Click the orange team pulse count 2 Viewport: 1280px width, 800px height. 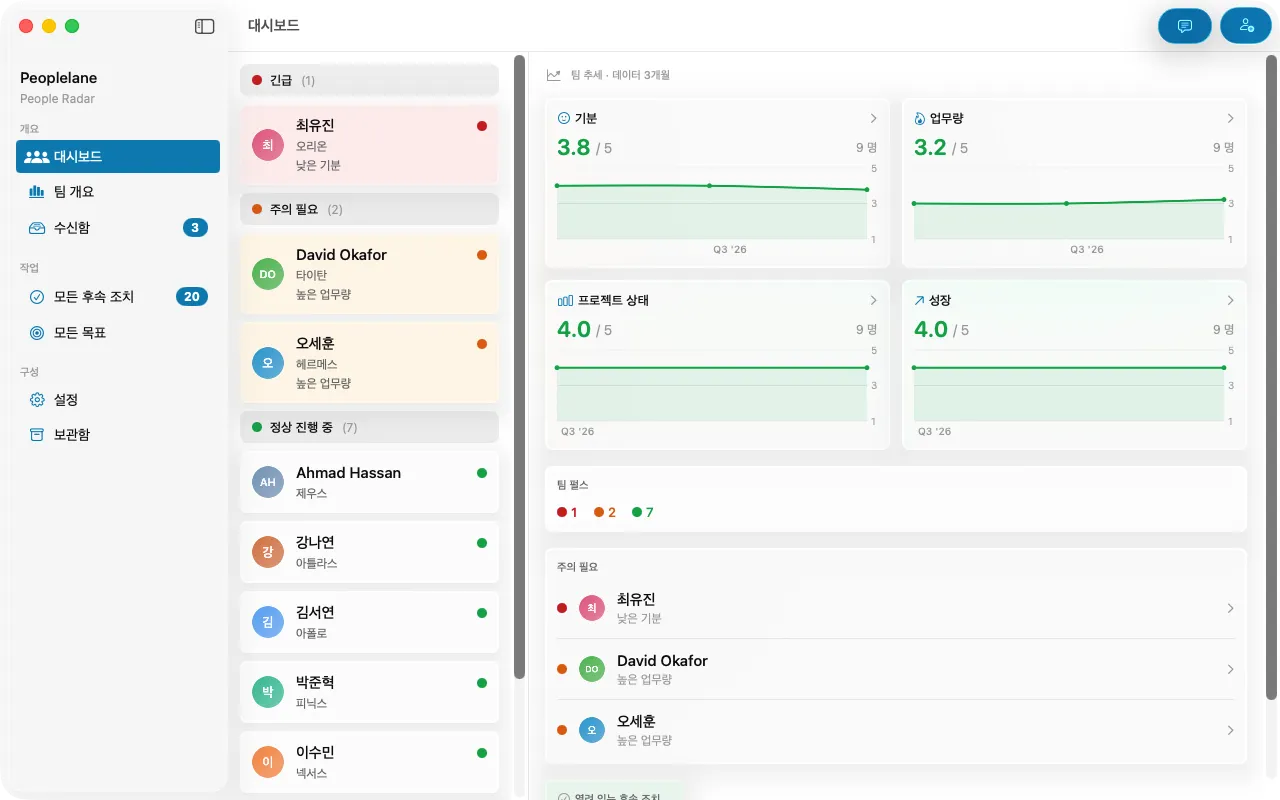coord(605,512)
